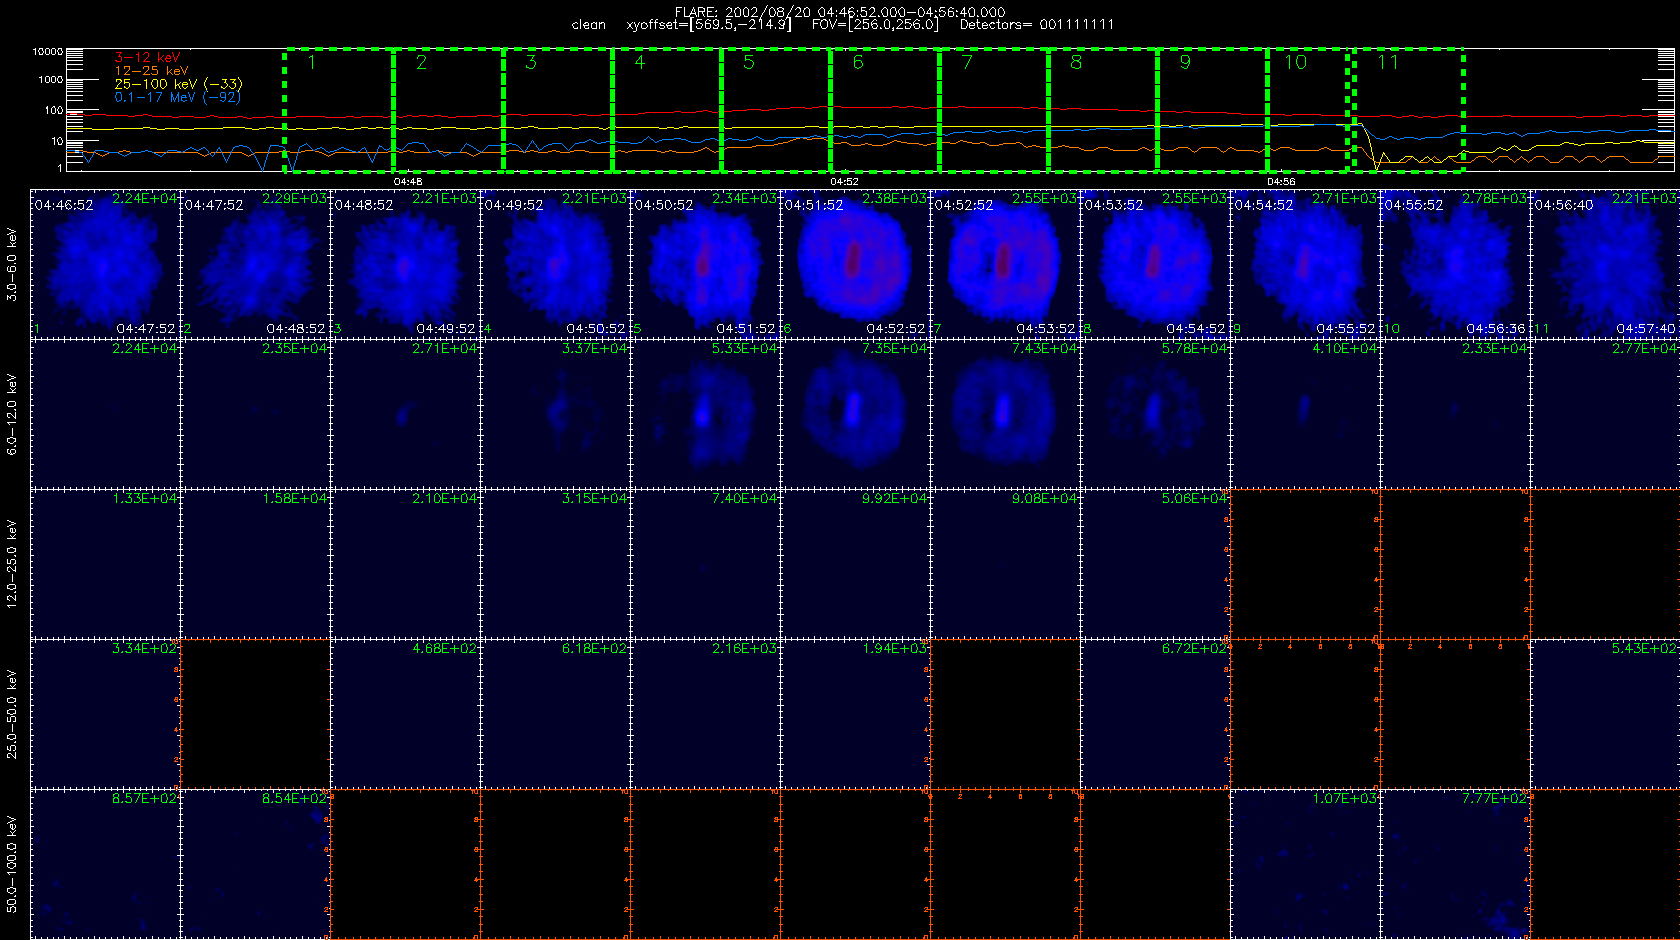Viewport: 1680px width, 940px height.
Task: Select interval marker 4 in the light curve
Action: (x=639, y=62)
